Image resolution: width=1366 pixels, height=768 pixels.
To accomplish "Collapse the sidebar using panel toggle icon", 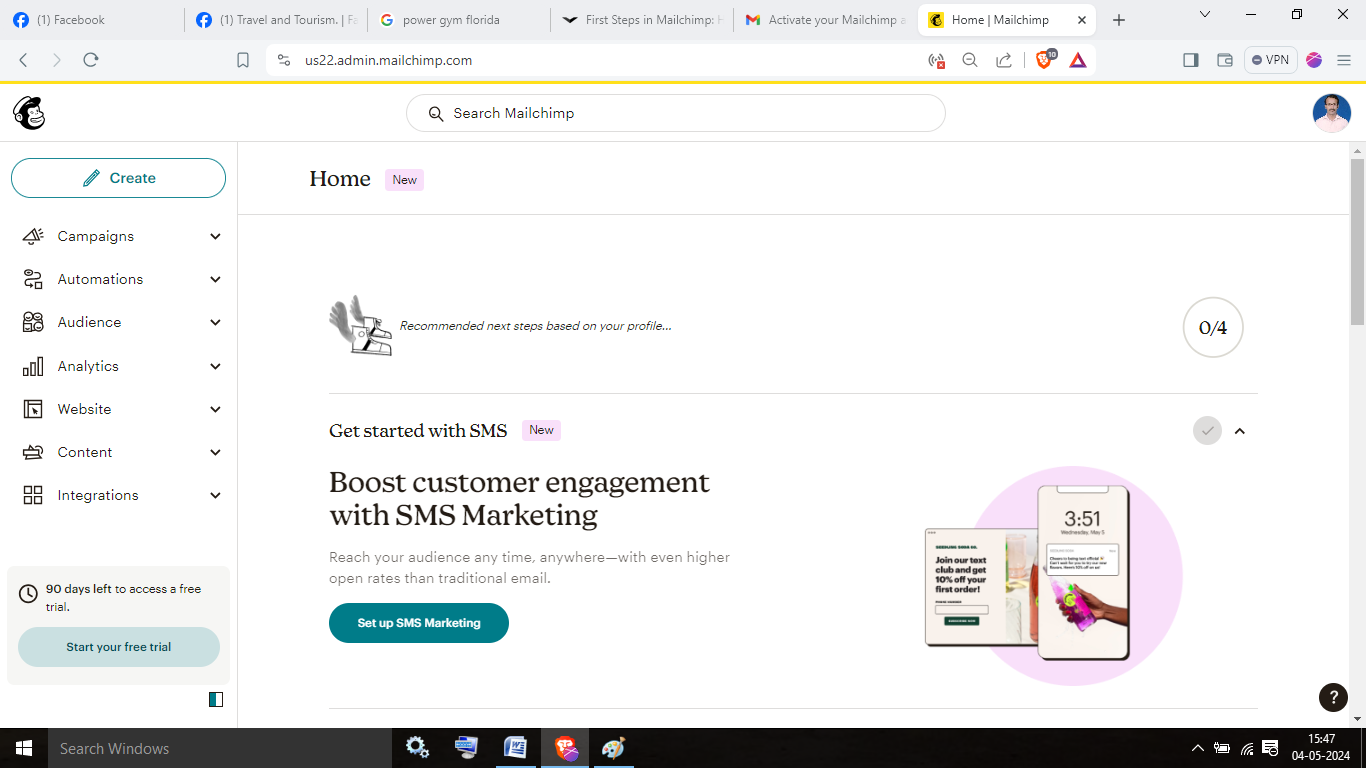I will click(216, 699).
